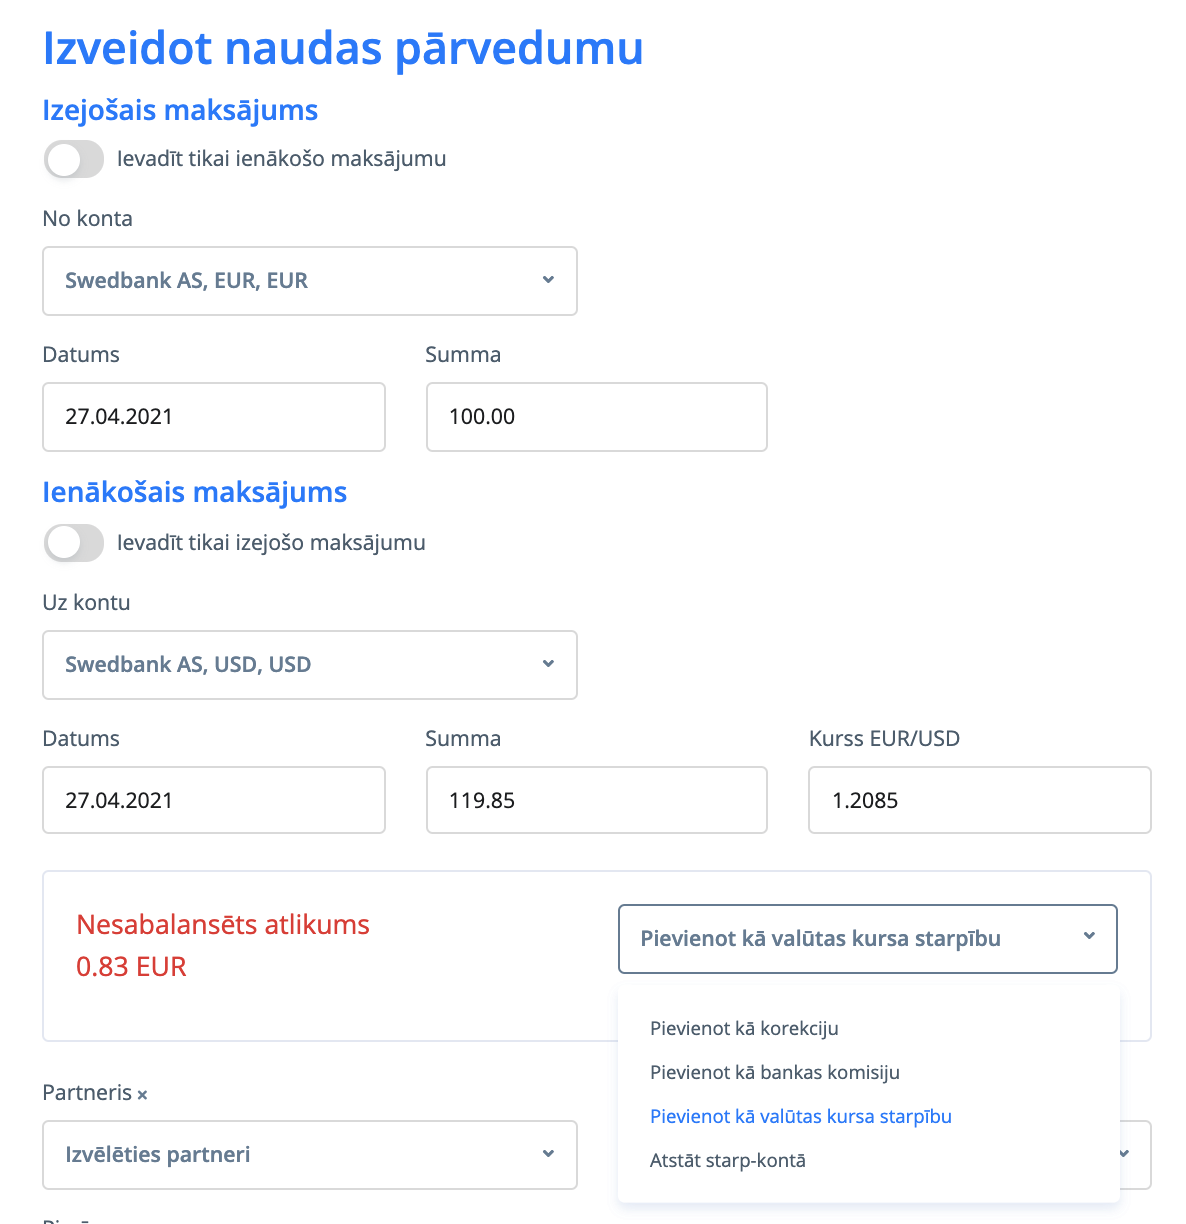Click the outgoing payment date field
The height and width of the screenshot is (1224, 1186).
click(213, 417)
